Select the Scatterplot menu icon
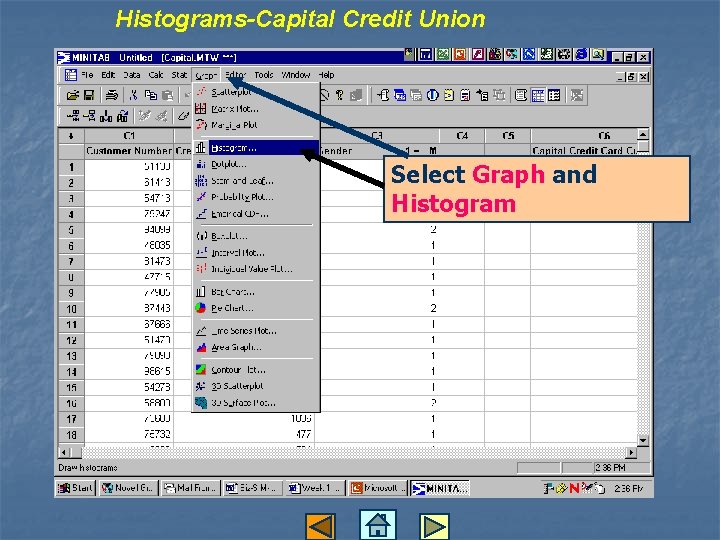The image size is (720, 540). coord(201,92)
